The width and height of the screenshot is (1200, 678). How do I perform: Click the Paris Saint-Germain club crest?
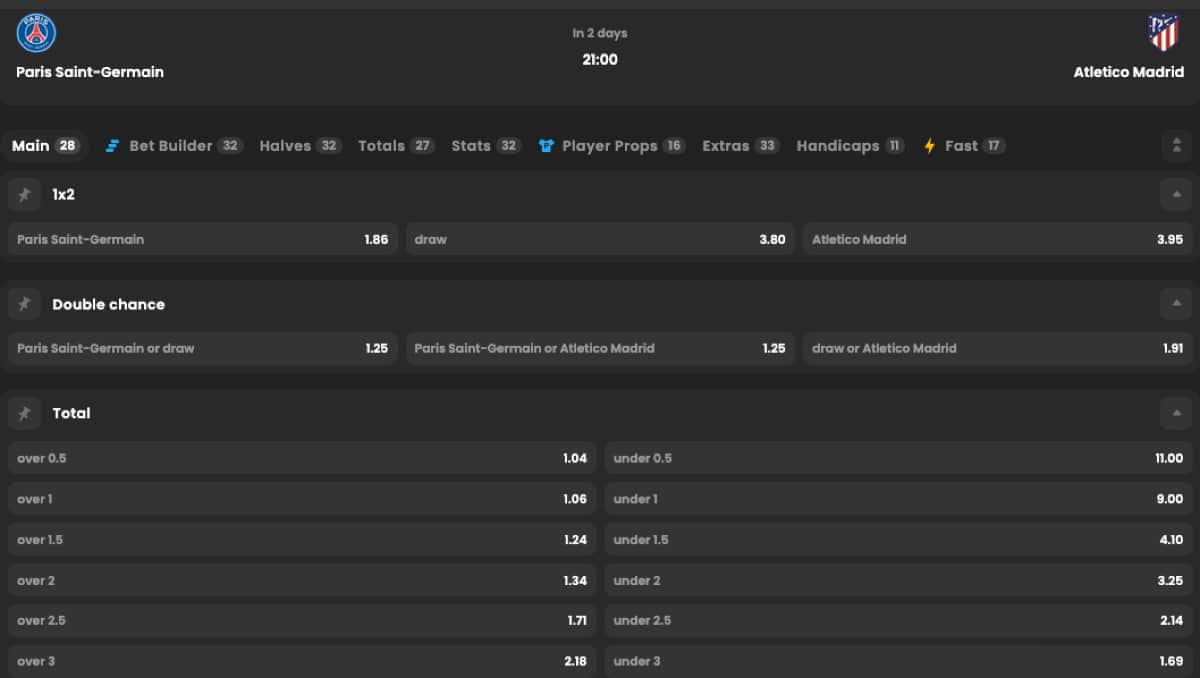36,33
